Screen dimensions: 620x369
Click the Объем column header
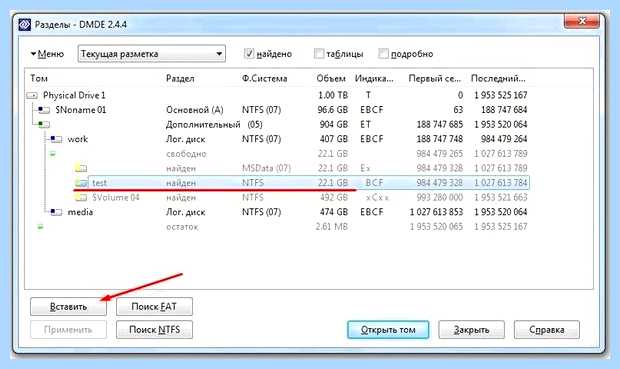click(x=331, y=78)
